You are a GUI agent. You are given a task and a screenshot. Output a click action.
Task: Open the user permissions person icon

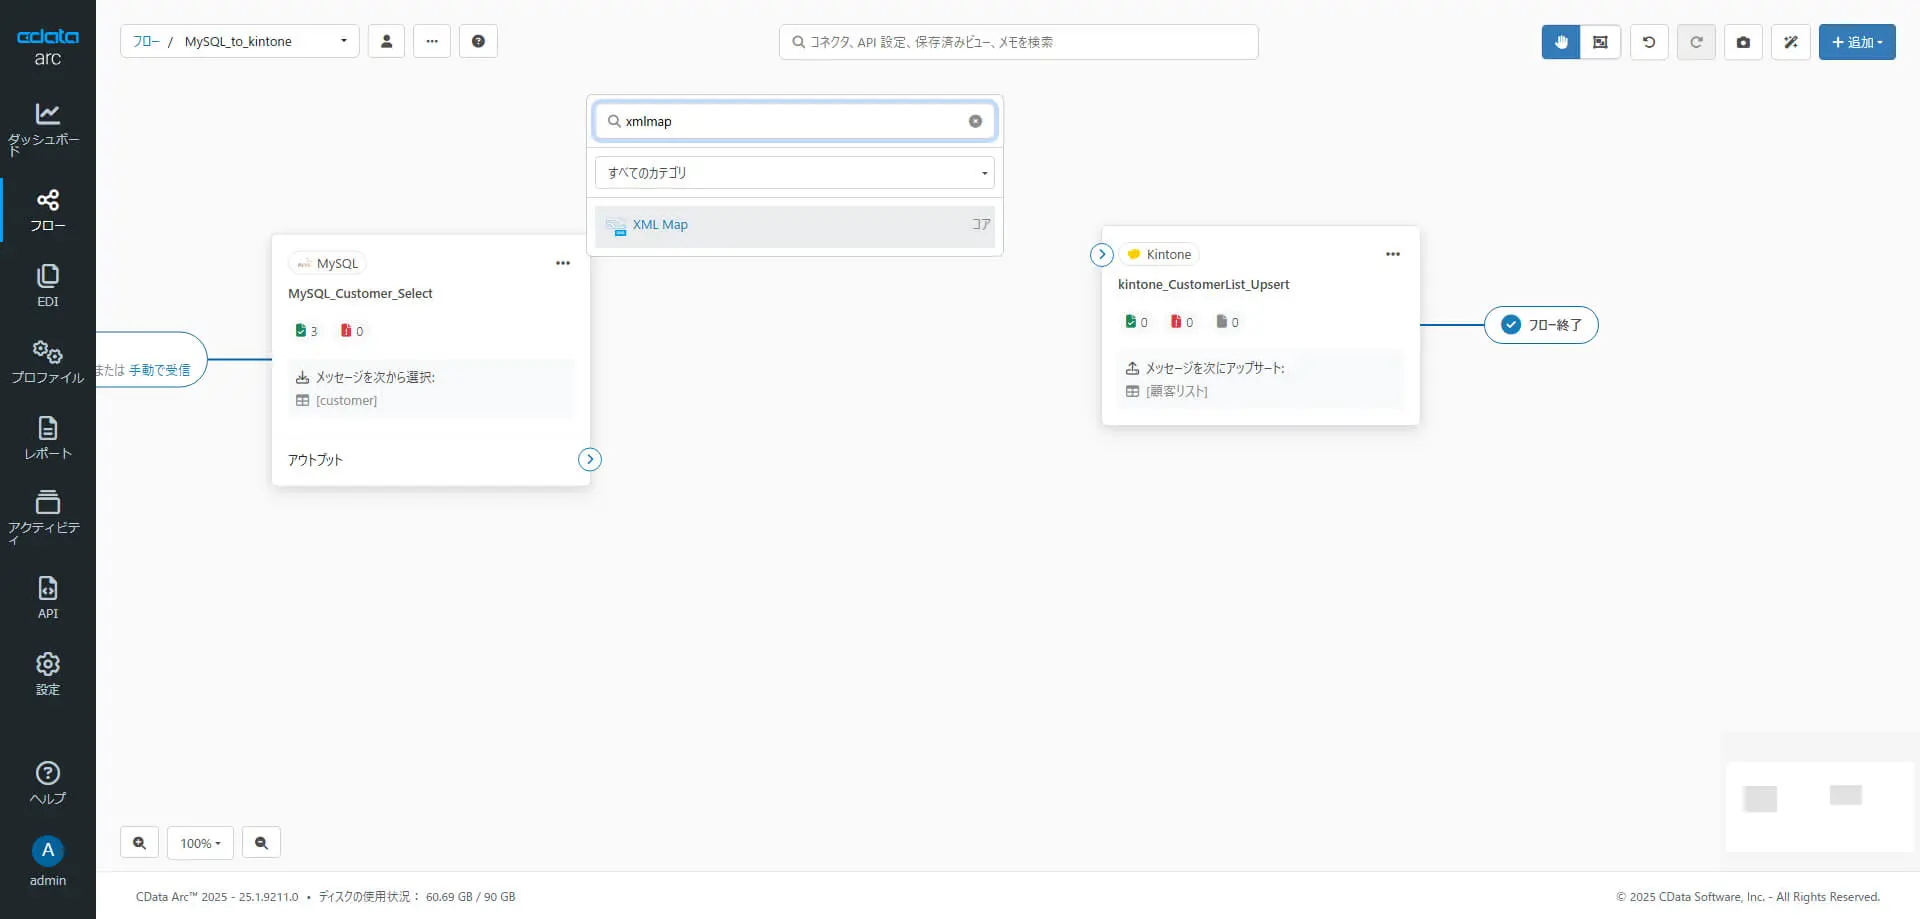coord(386,41)
